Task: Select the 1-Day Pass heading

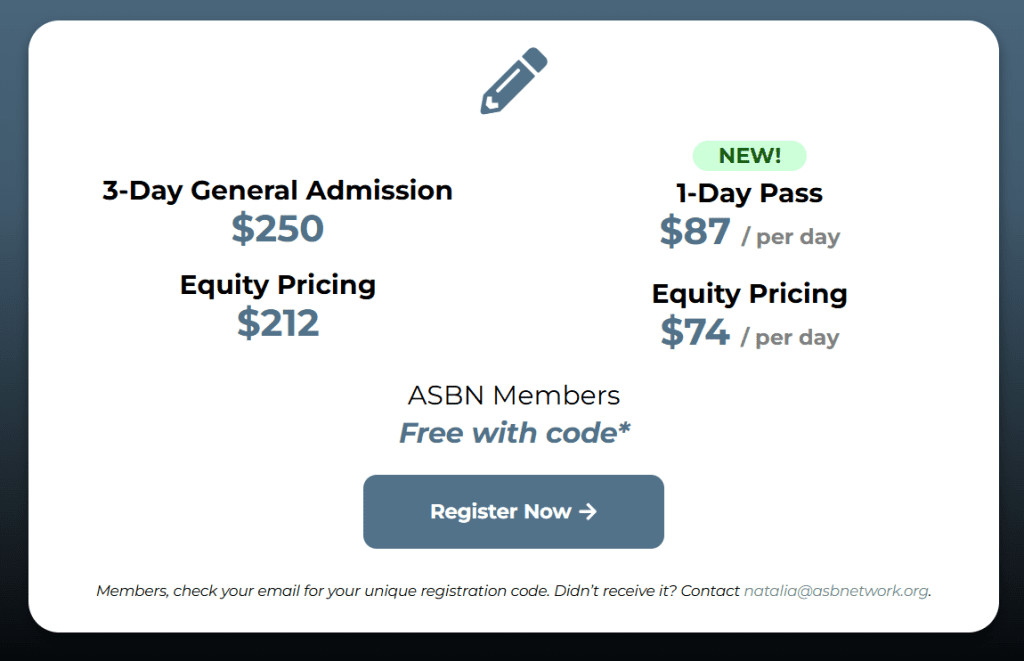Action: point(749,193)
